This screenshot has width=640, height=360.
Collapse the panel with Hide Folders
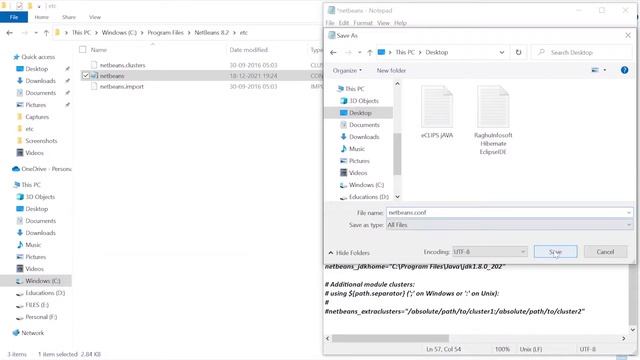click(x=349, y=253)
